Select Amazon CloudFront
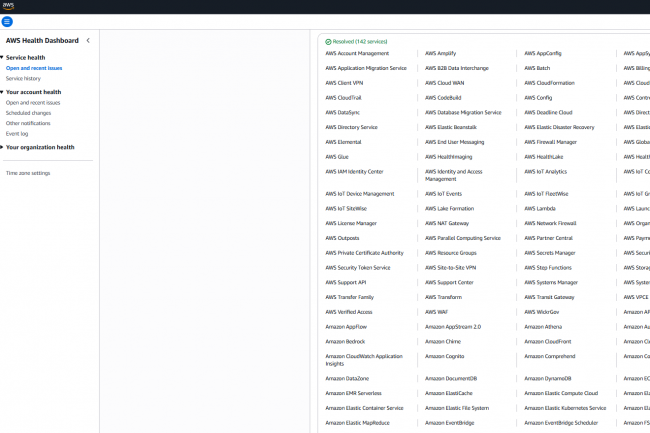Screen dimensions: 650x433 tap(548, 341)
